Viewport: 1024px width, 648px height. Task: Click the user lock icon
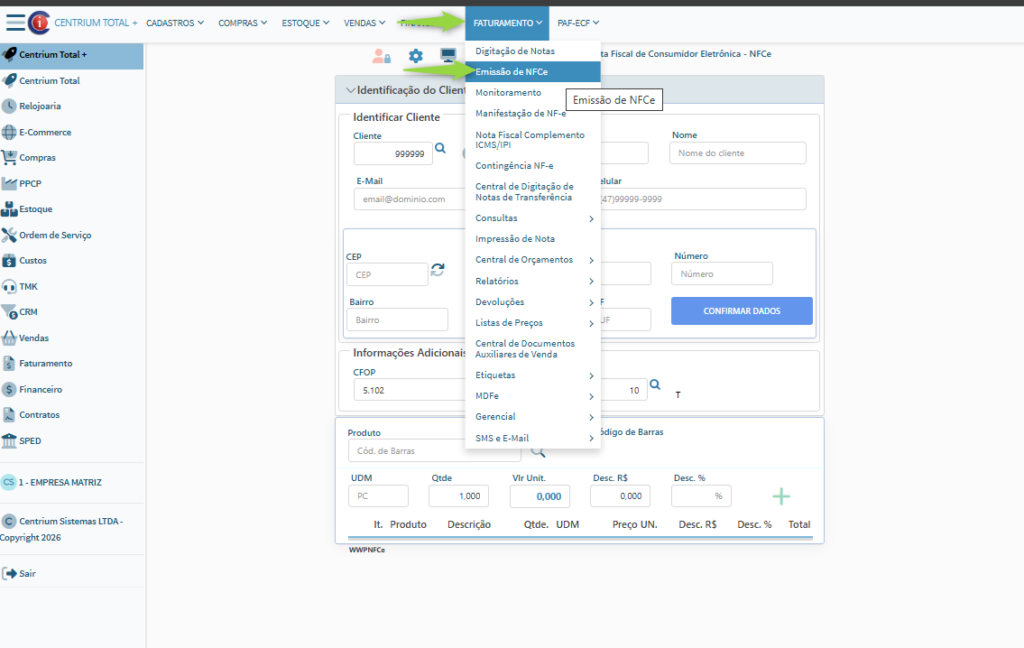(381, 56)
